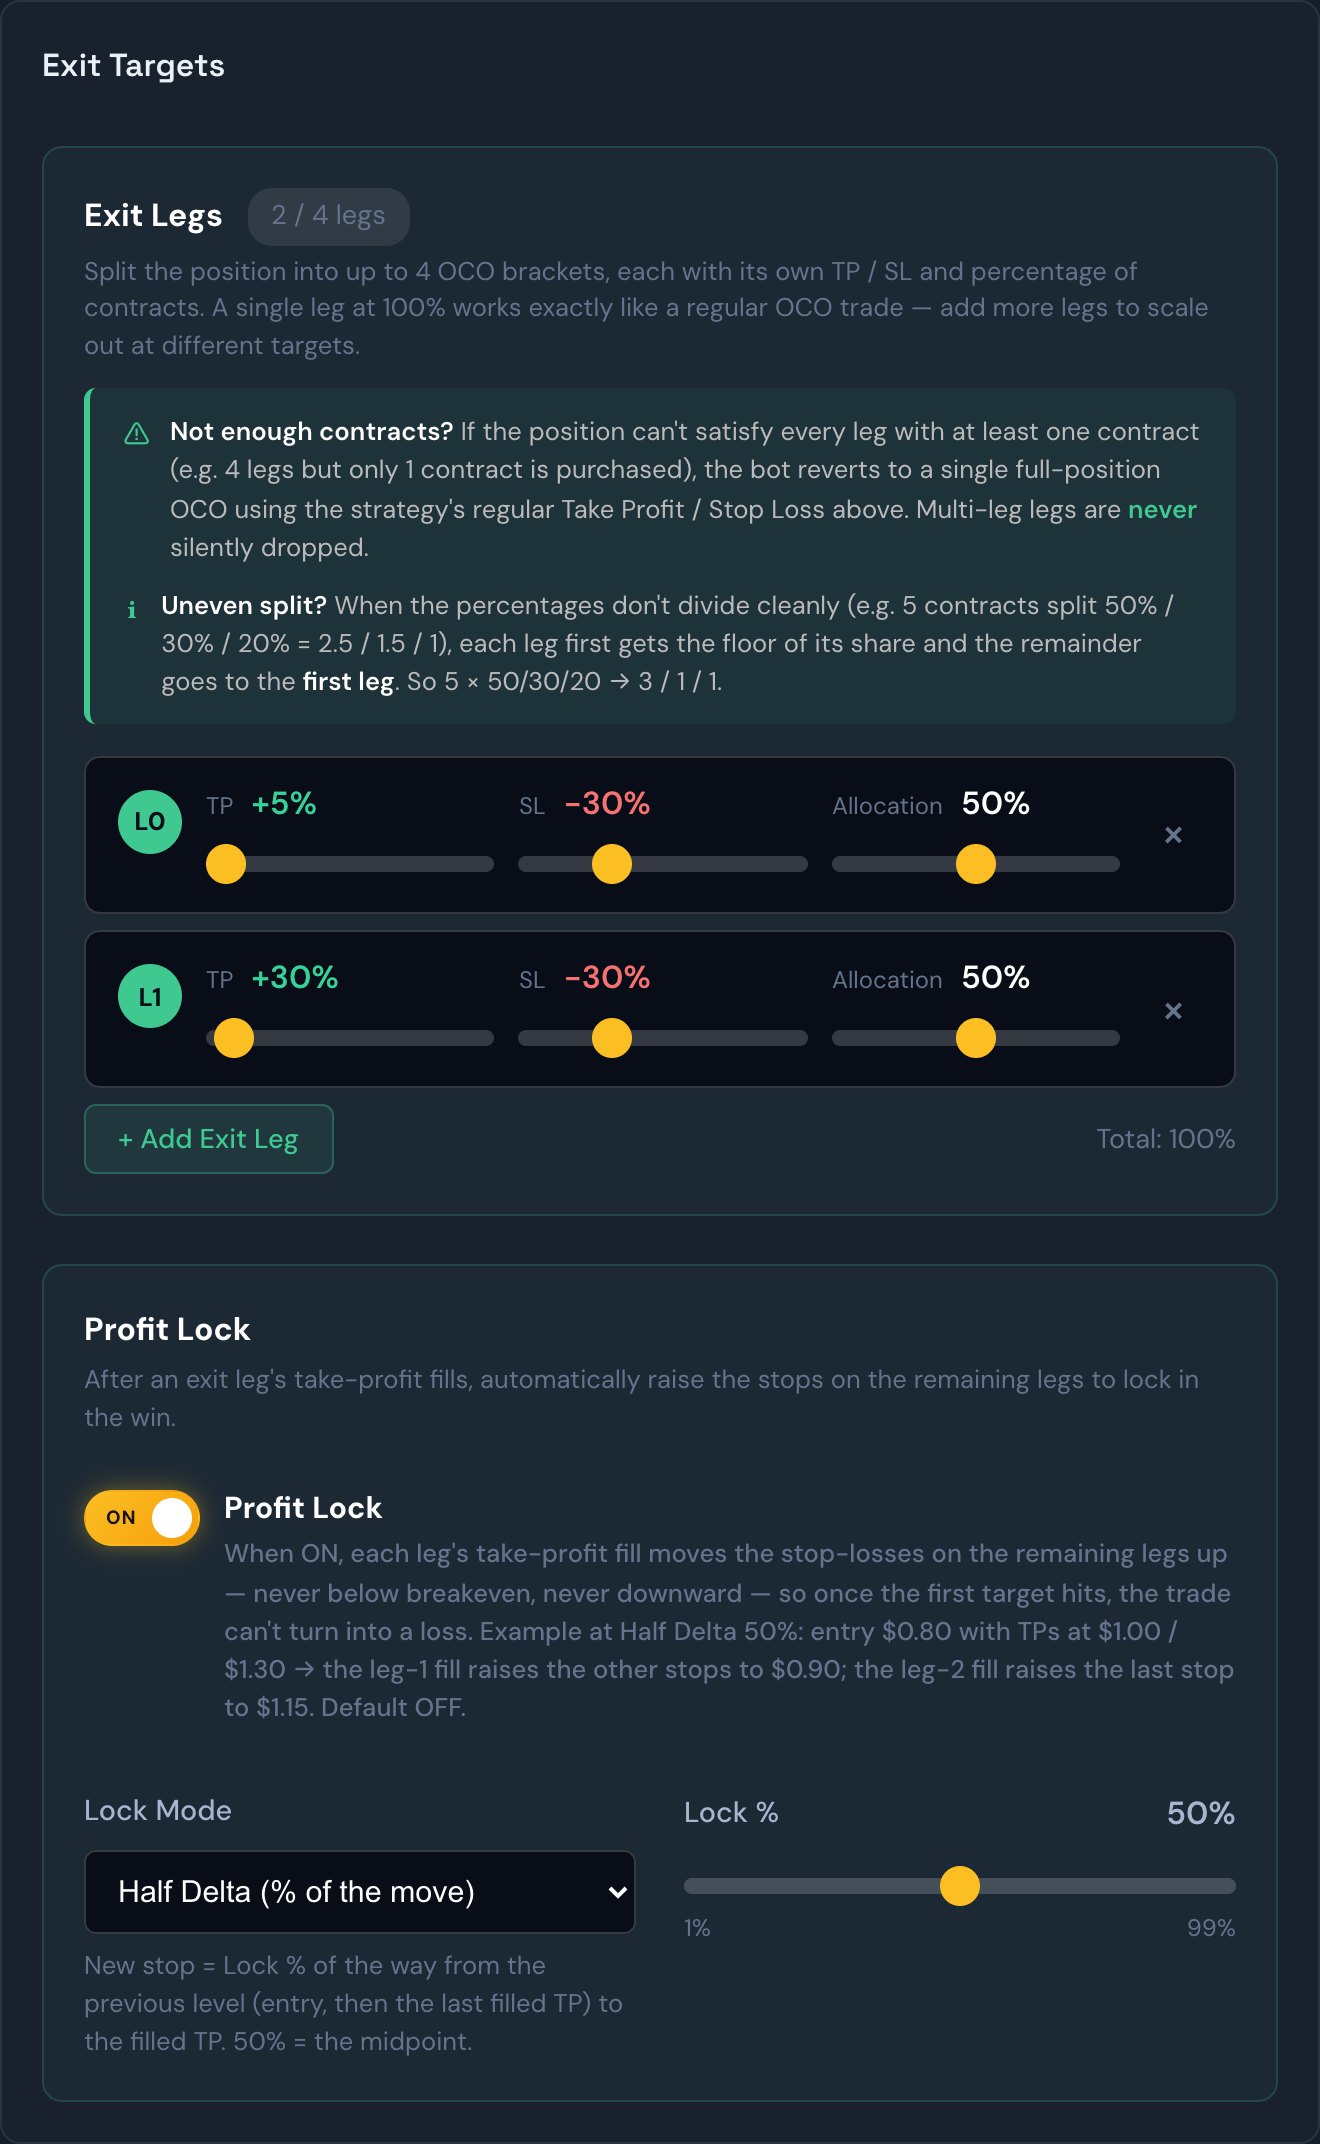Click the 2 / 4 legs counter badge
The height and width of the screenshot is (2144, 1320).
coord(329,216)
